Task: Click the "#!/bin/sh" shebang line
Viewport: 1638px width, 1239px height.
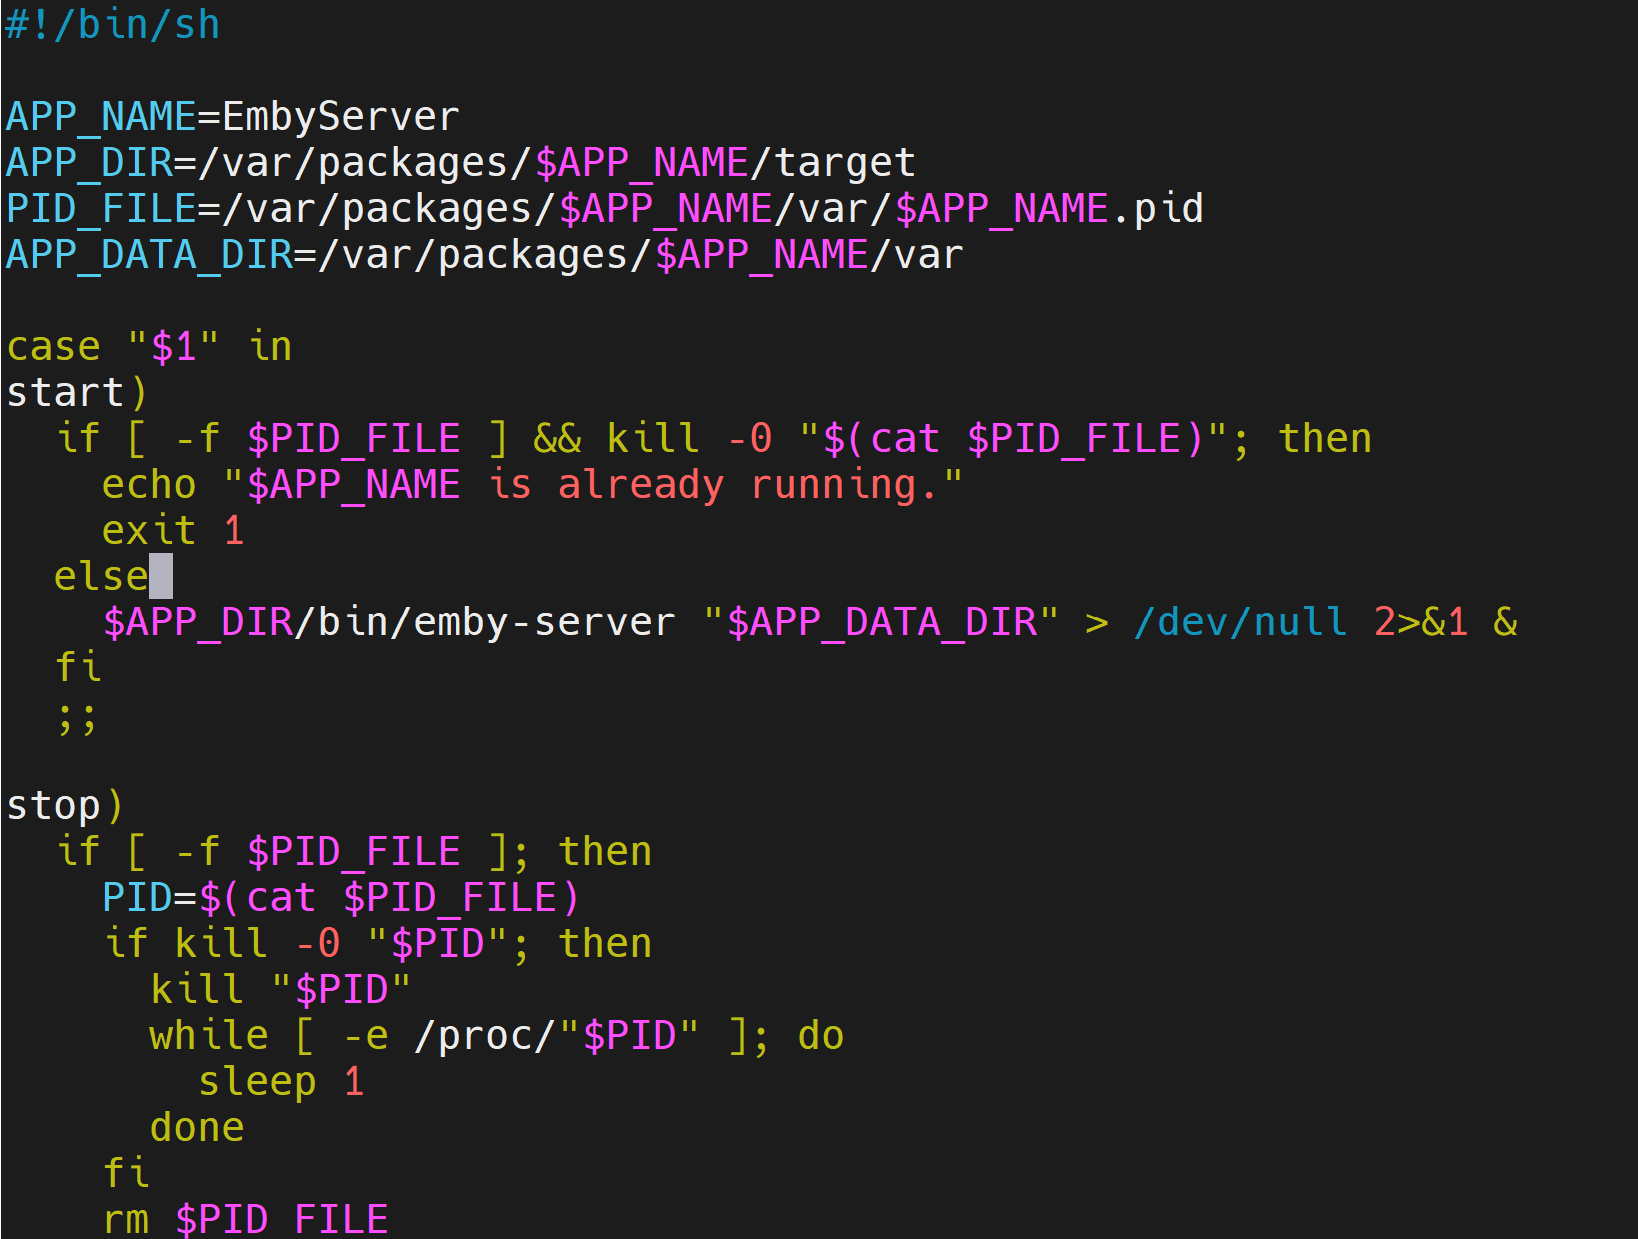Action: (x=112, y=24)
